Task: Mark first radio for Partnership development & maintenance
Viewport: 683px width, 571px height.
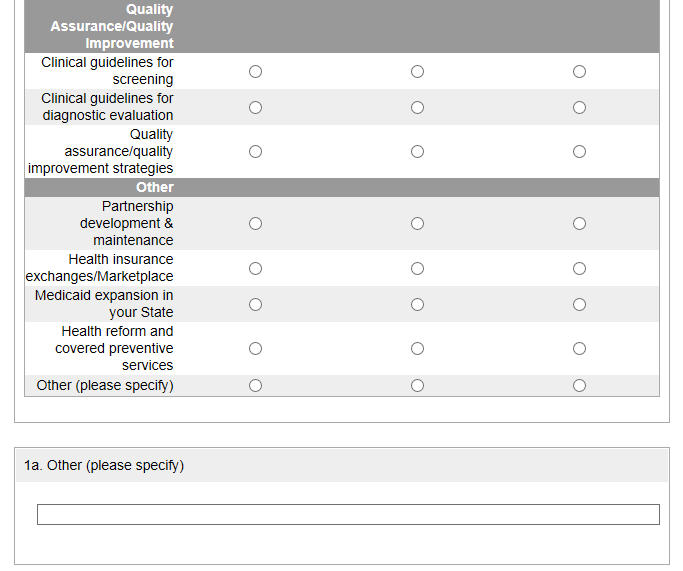Action: 255,223
